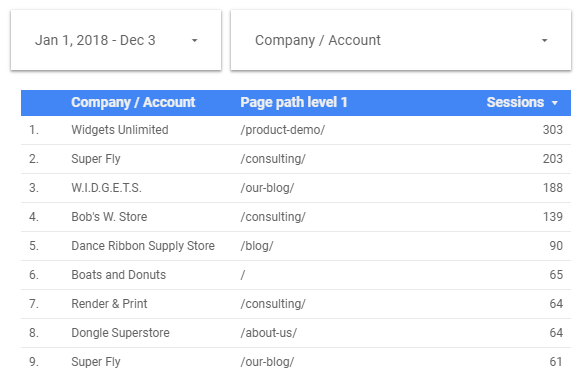Click the Boats and Donuts cell

pyautogui.click(x=118, y=275)
